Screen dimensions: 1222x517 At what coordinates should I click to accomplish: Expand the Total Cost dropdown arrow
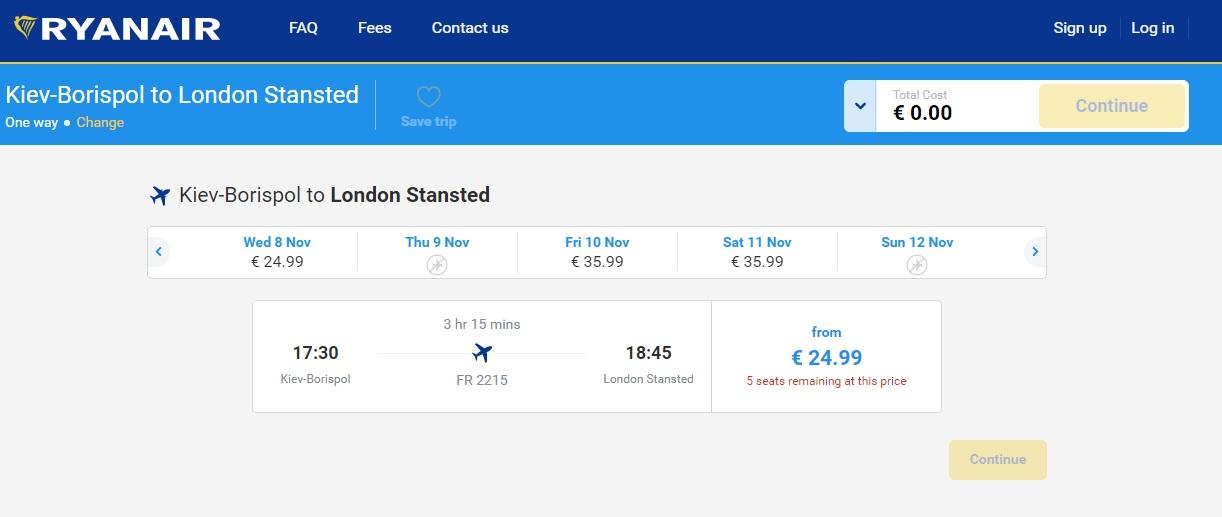[x=860, y=106]
